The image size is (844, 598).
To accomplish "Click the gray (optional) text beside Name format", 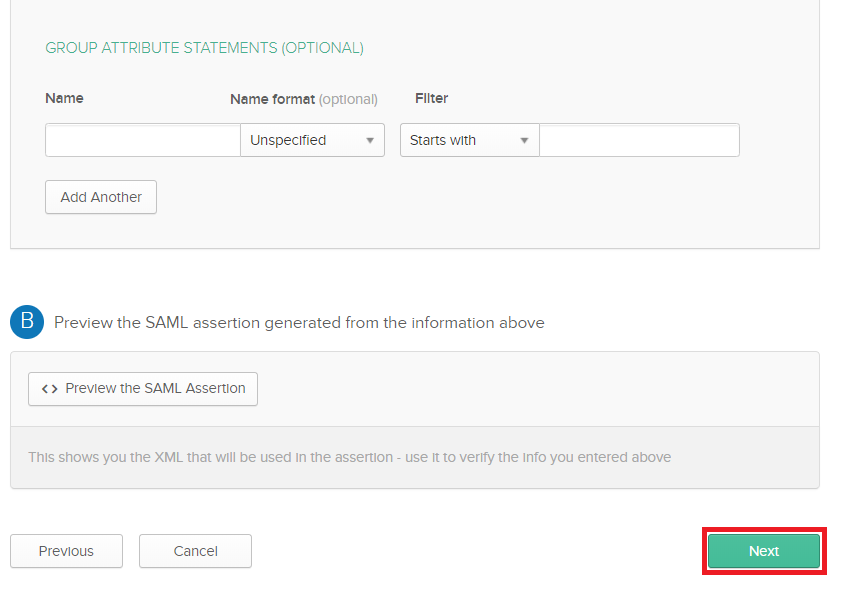I will click(348, 100).
